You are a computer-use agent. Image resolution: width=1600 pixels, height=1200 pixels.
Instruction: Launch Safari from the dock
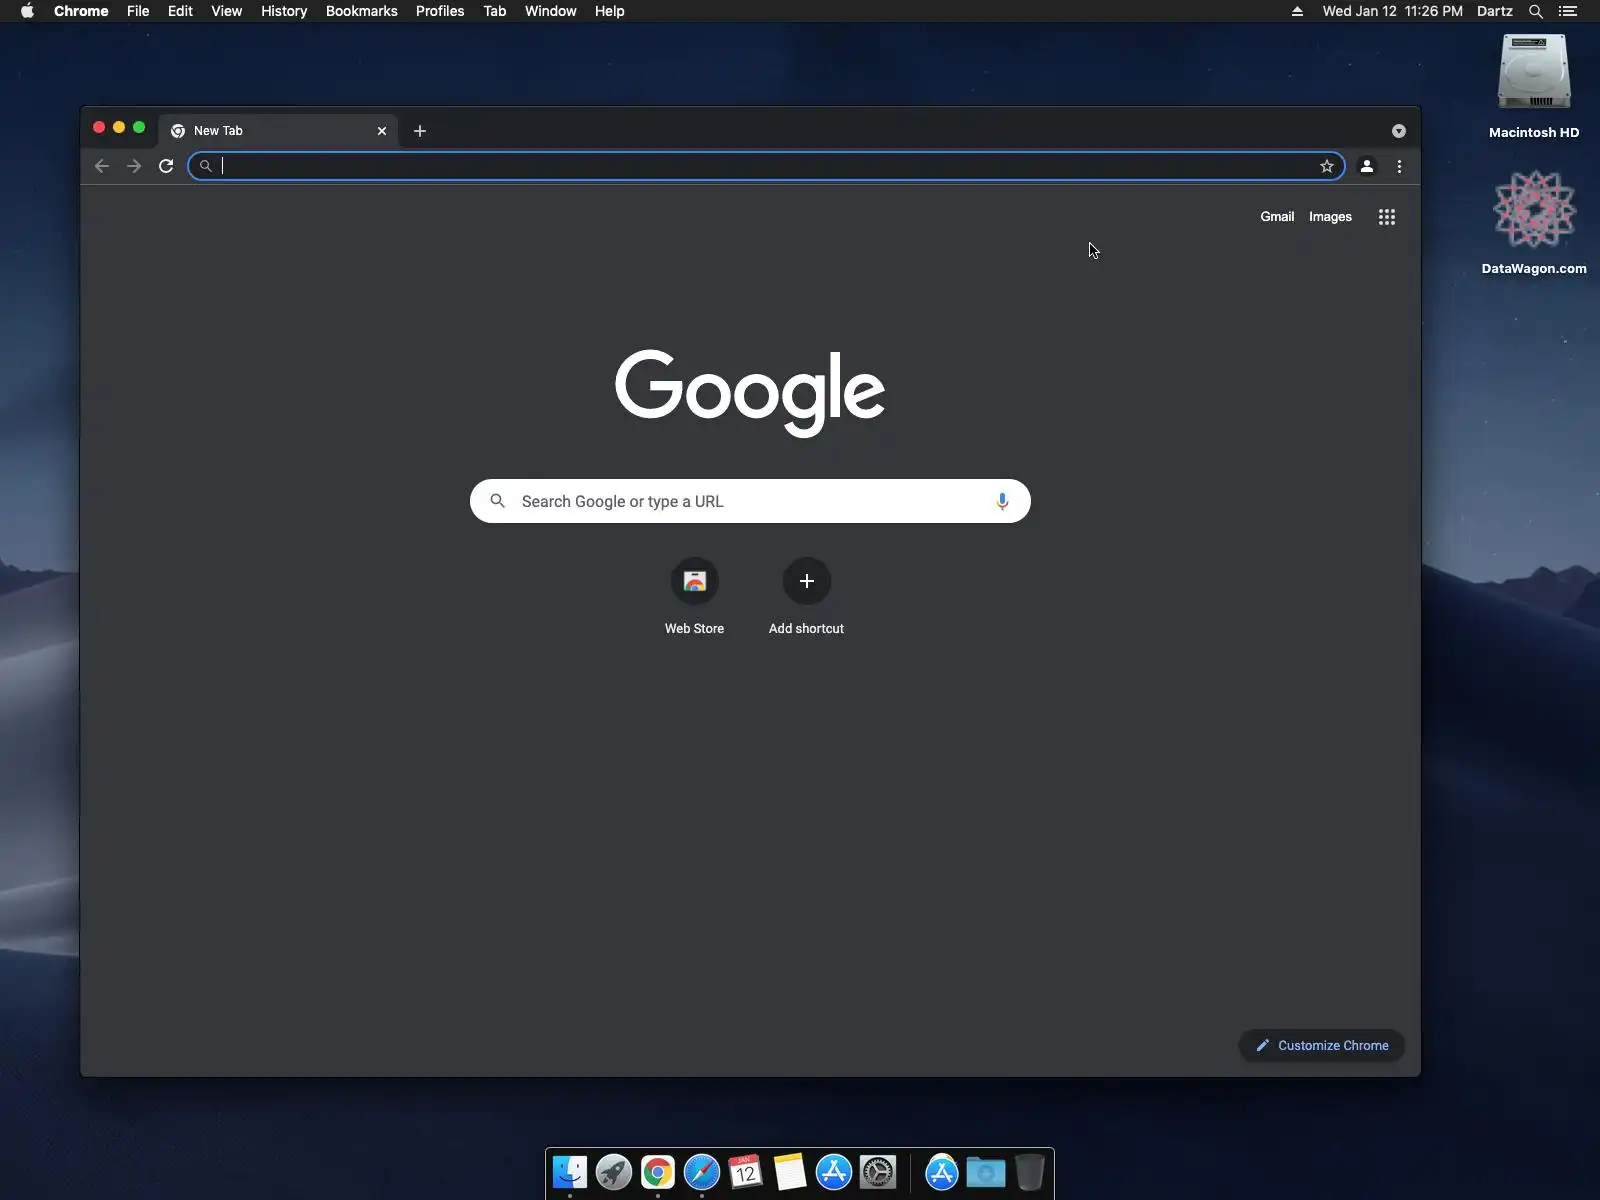(702, 1172)
